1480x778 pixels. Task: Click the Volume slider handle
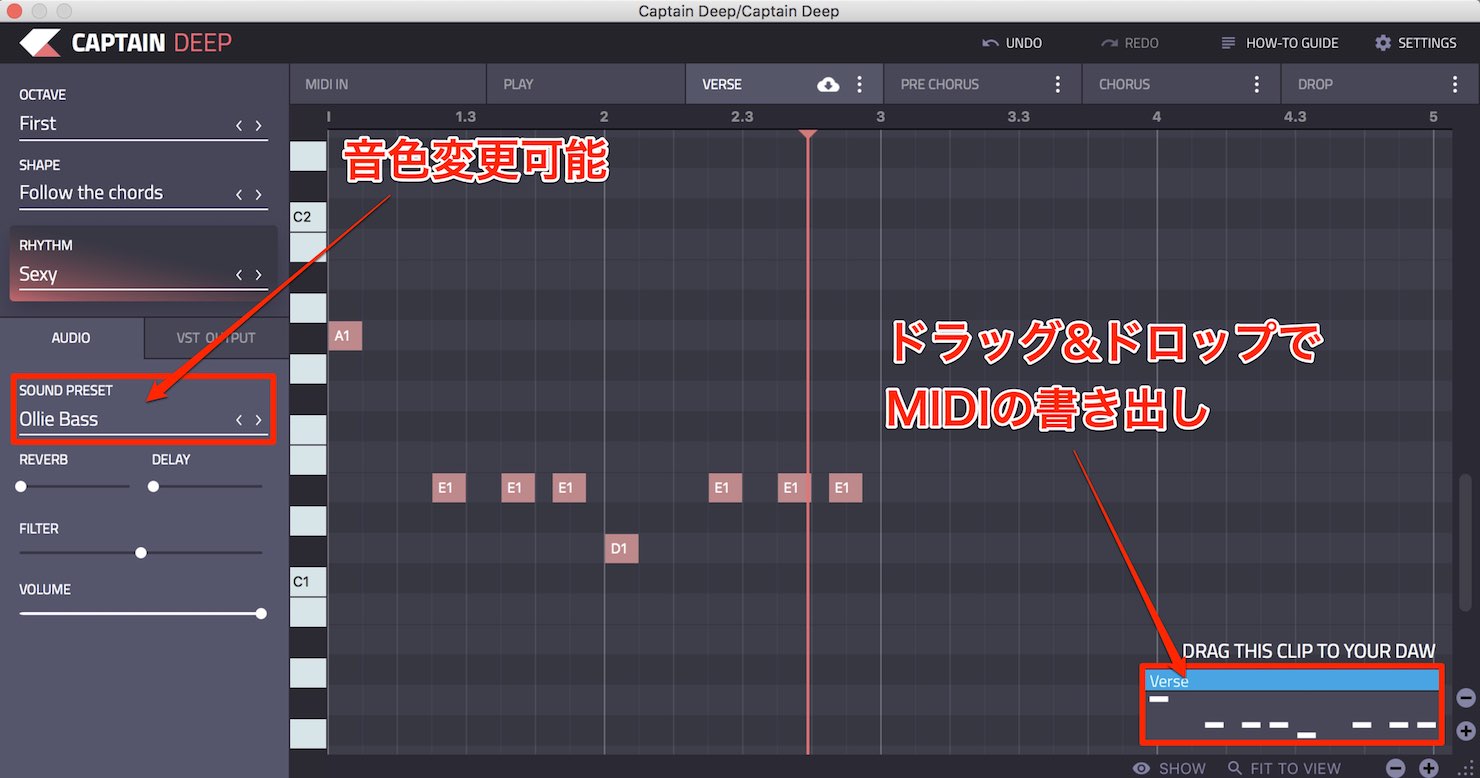click(261, 613)
